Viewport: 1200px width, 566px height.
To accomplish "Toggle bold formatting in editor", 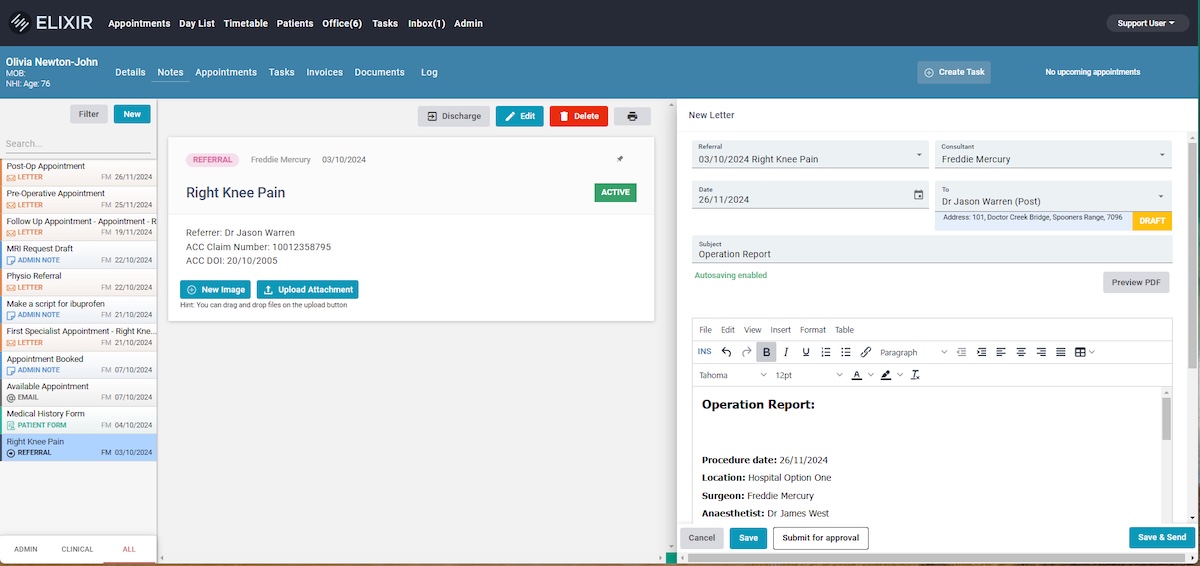I will [x=766, y=352].
